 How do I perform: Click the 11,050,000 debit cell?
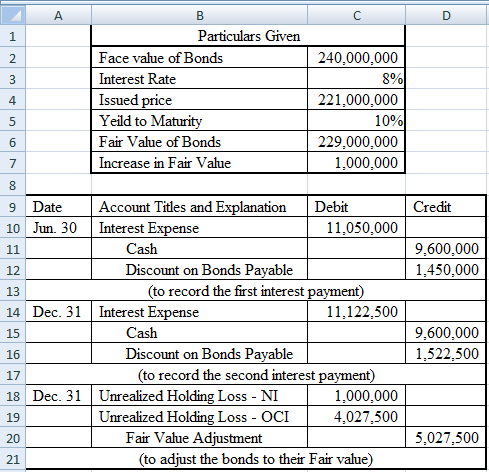coord(356,228)
